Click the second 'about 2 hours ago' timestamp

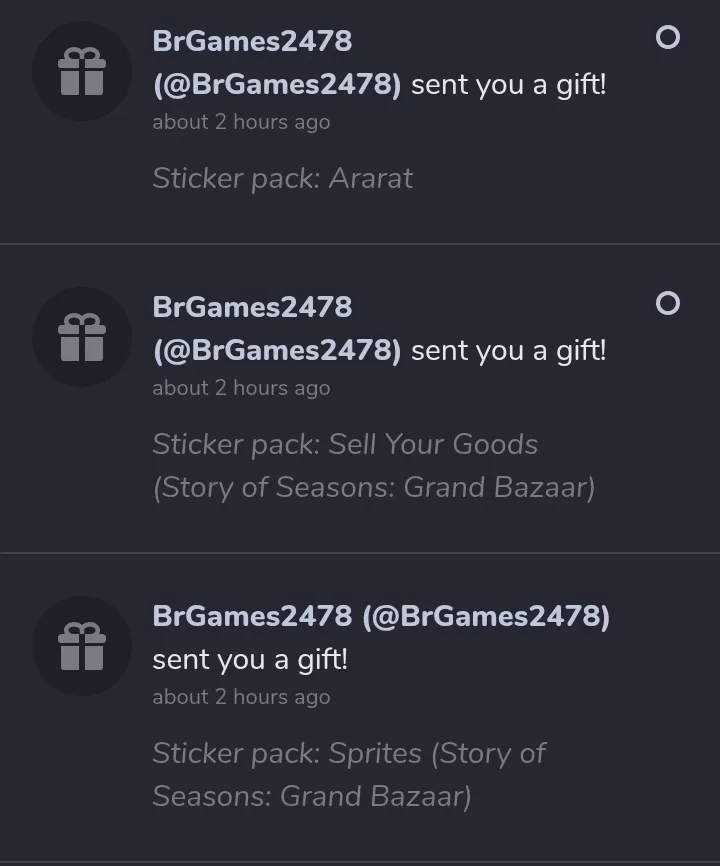tap(241, 388)
